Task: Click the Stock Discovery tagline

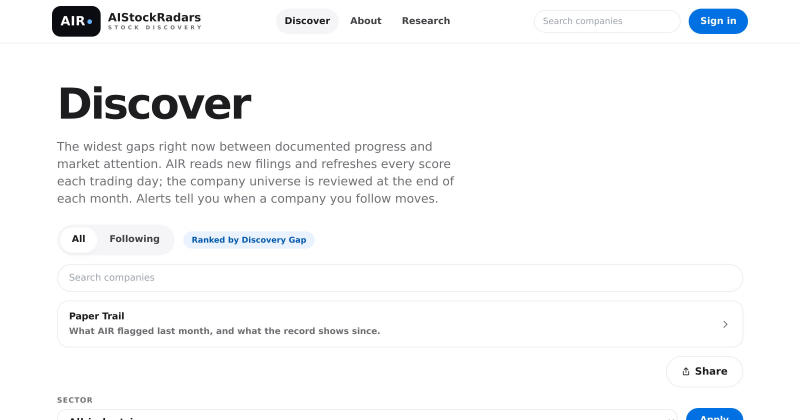Action: (155, 28)
